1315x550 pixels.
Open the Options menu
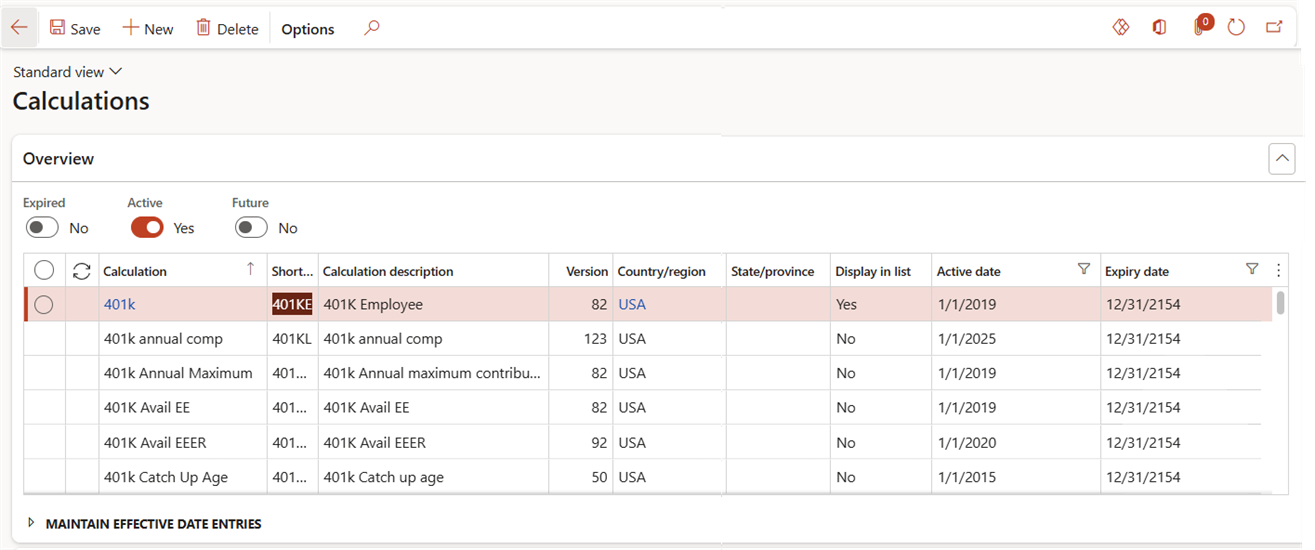pyautogui.click(x=308, y=29)
